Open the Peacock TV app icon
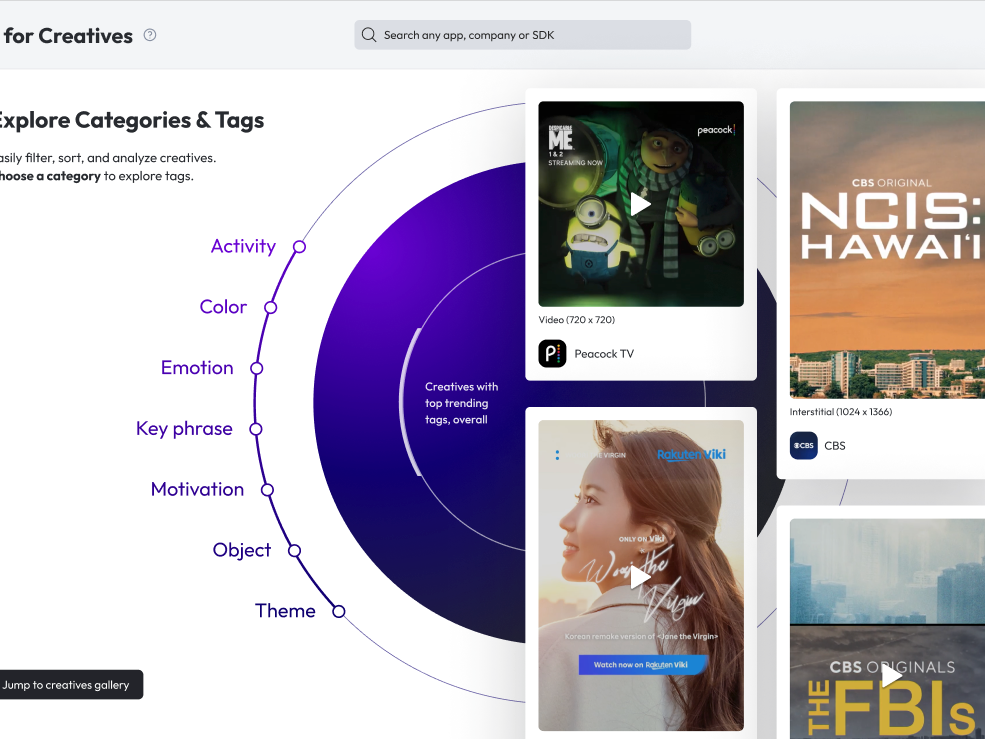This screenshot has width=985, height=739. pos(552,354)
